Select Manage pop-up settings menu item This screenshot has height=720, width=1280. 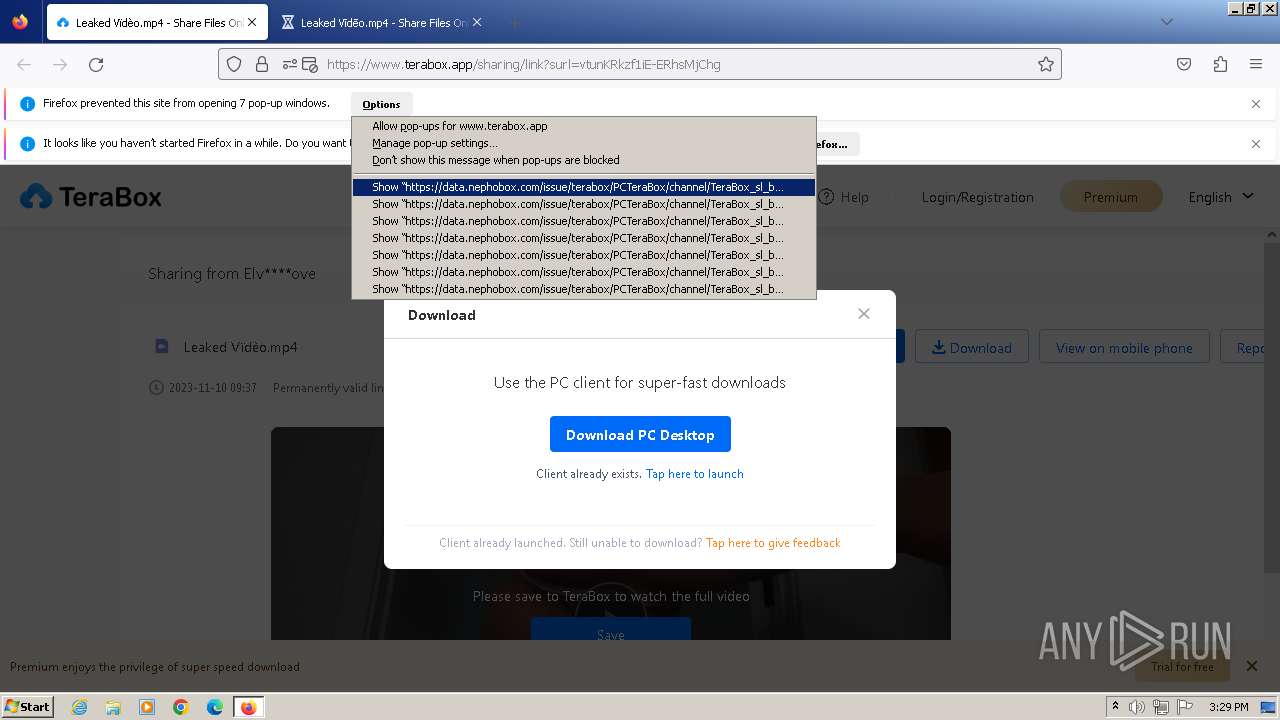coord(583,143)
